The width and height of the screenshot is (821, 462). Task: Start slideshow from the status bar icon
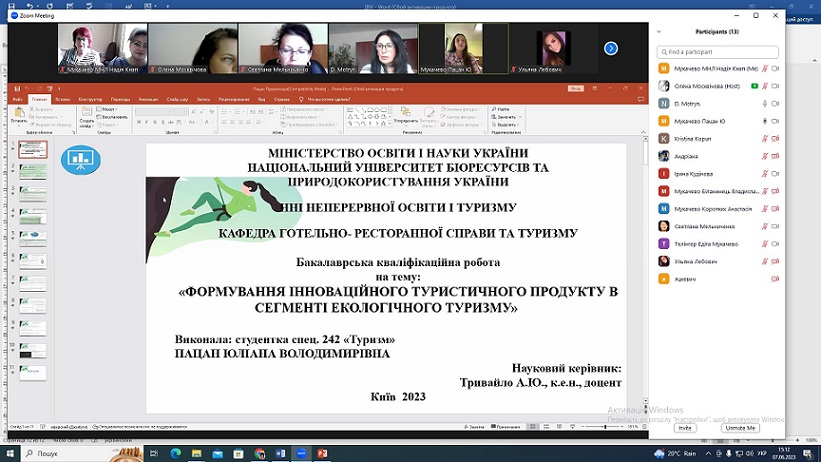(572, 427)
